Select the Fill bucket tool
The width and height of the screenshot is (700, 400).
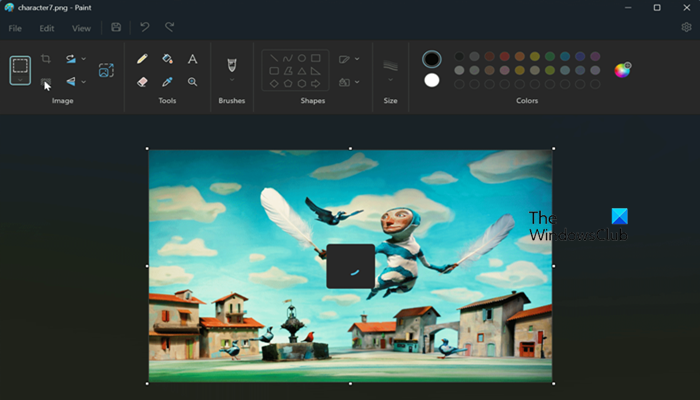167,58
